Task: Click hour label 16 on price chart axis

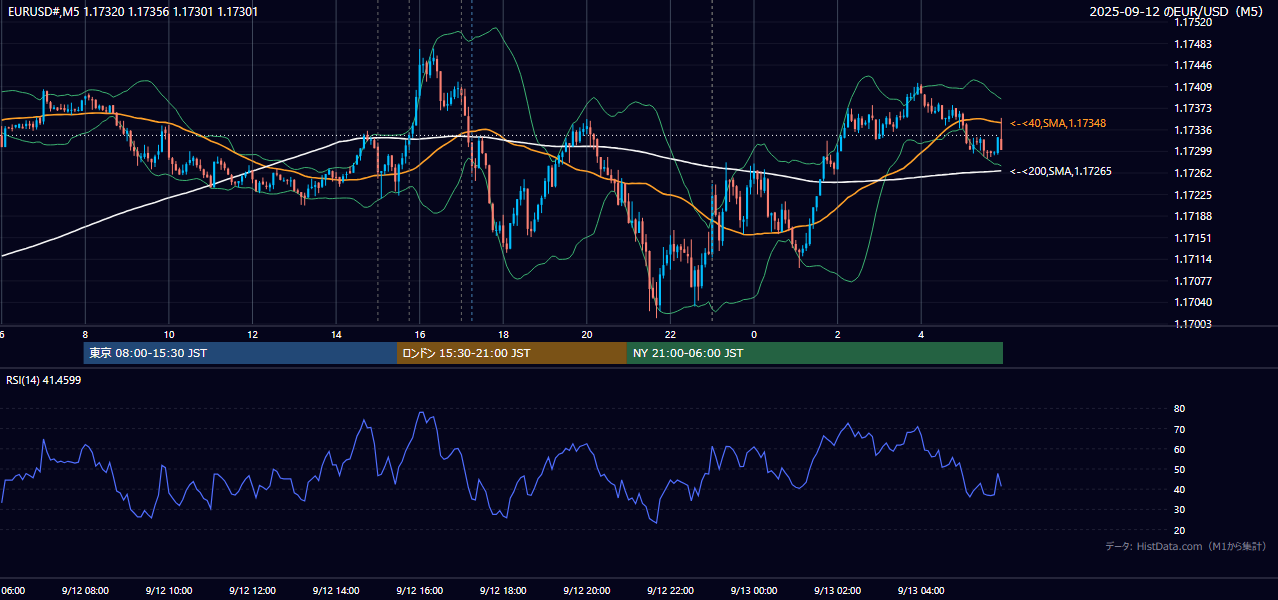Action: click(420, 334)
